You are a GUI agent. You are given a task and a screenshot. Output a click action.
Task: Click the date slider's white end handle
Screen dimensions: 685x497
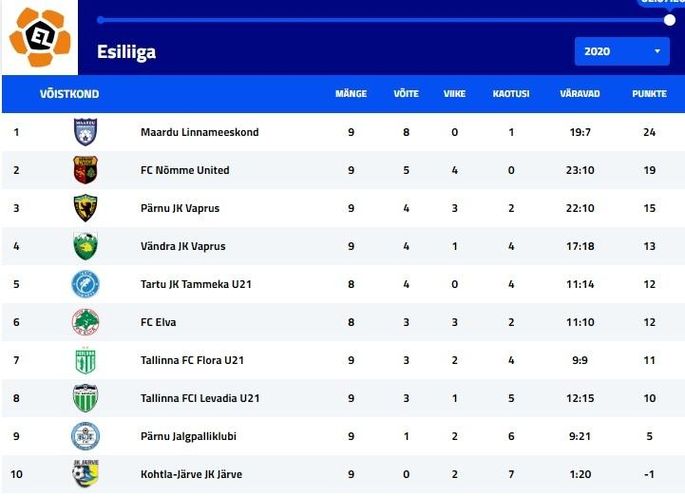coord(669,20)
